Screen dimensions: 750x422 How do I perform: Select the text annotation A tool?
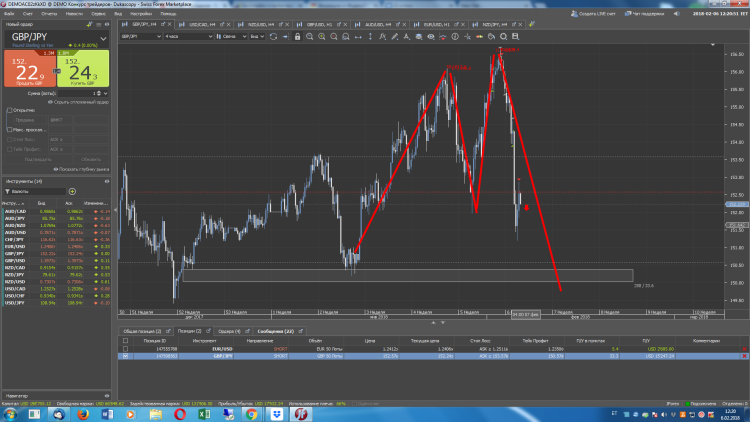tap(407, 36)
